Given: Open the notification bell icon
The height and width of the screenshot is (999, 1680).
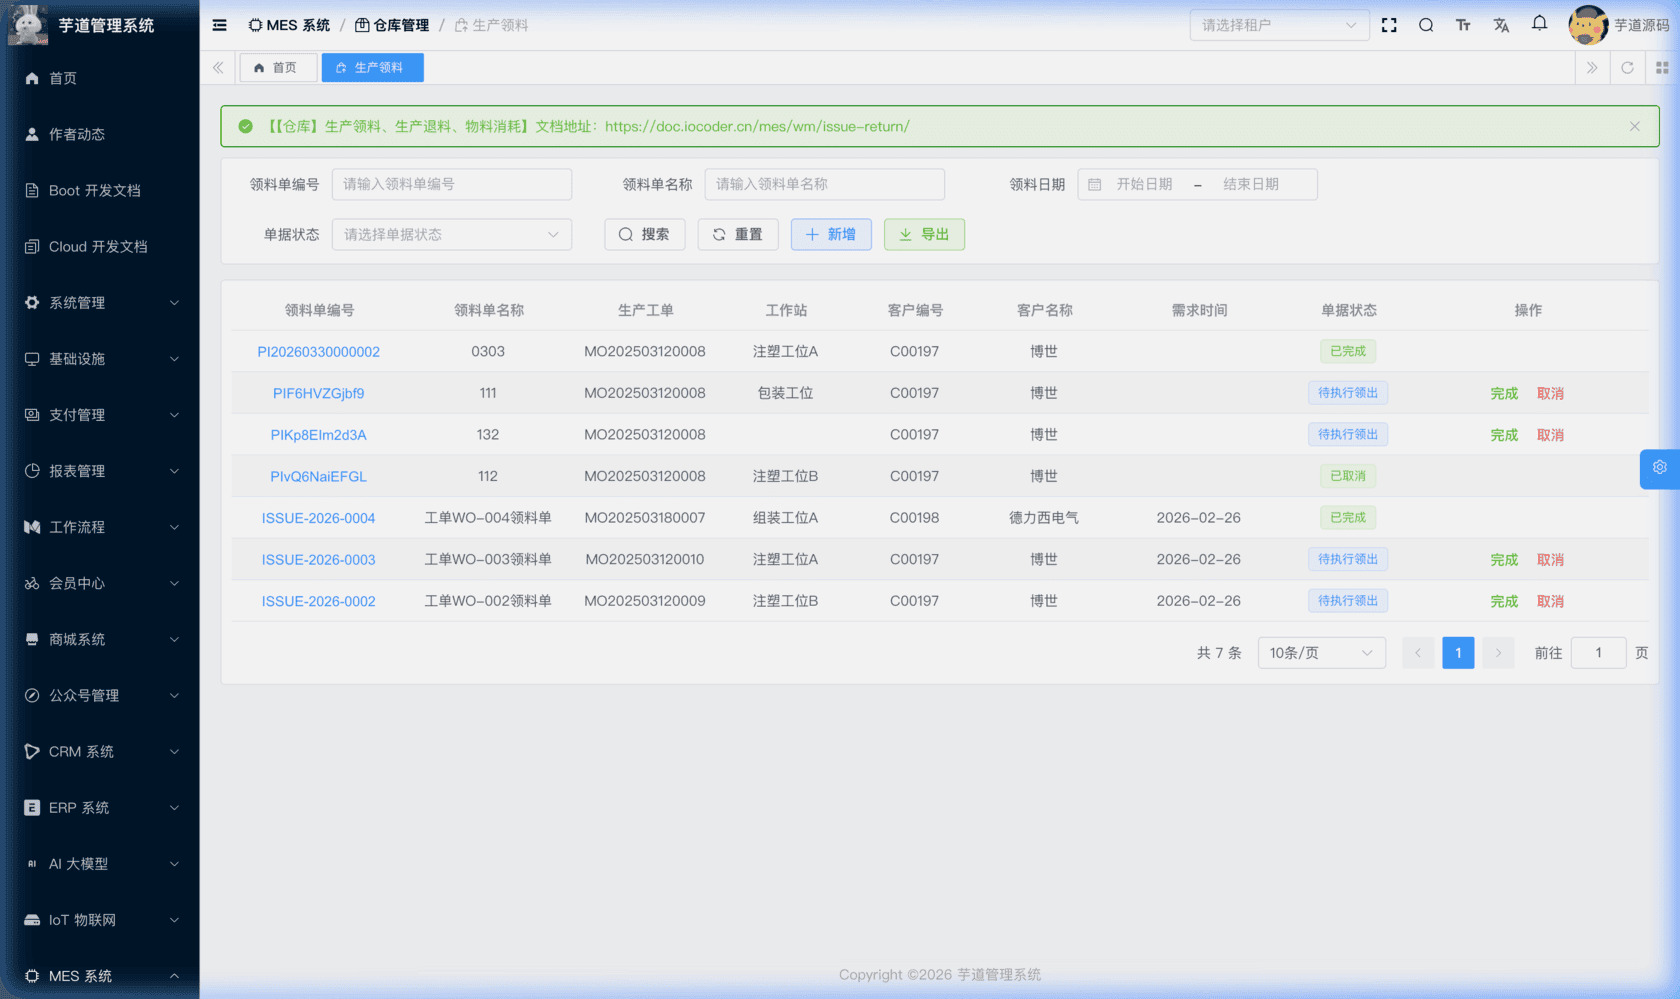Looking at the screenshot, I should click(1539, 24).
